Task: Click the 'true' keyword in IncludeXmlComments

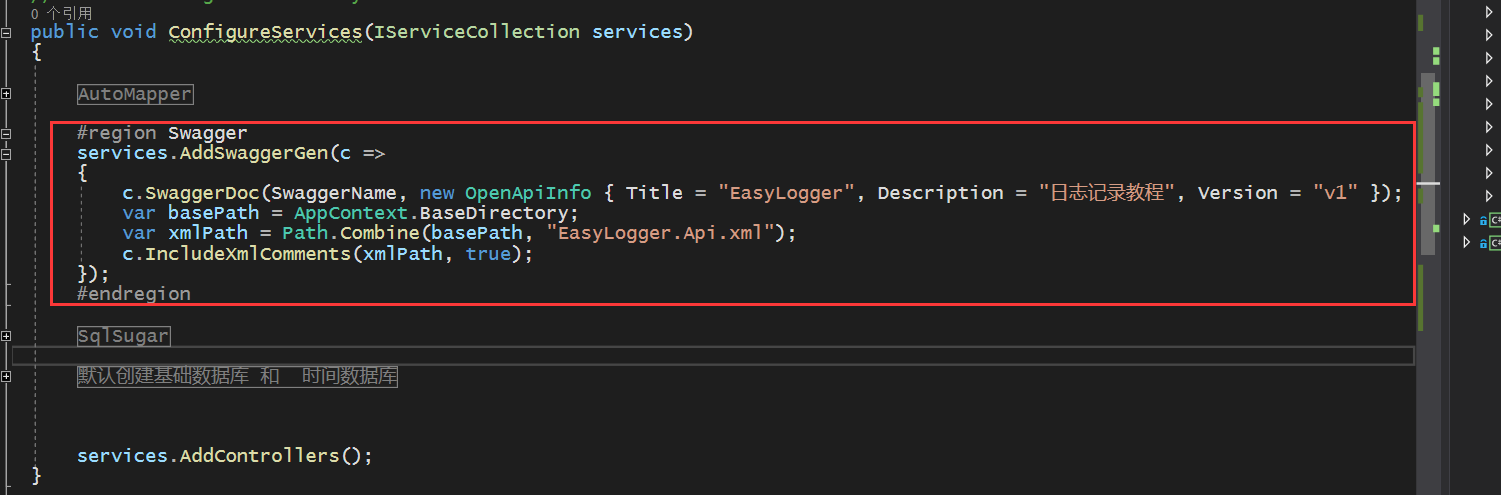Action: click(x=488, y=254)
